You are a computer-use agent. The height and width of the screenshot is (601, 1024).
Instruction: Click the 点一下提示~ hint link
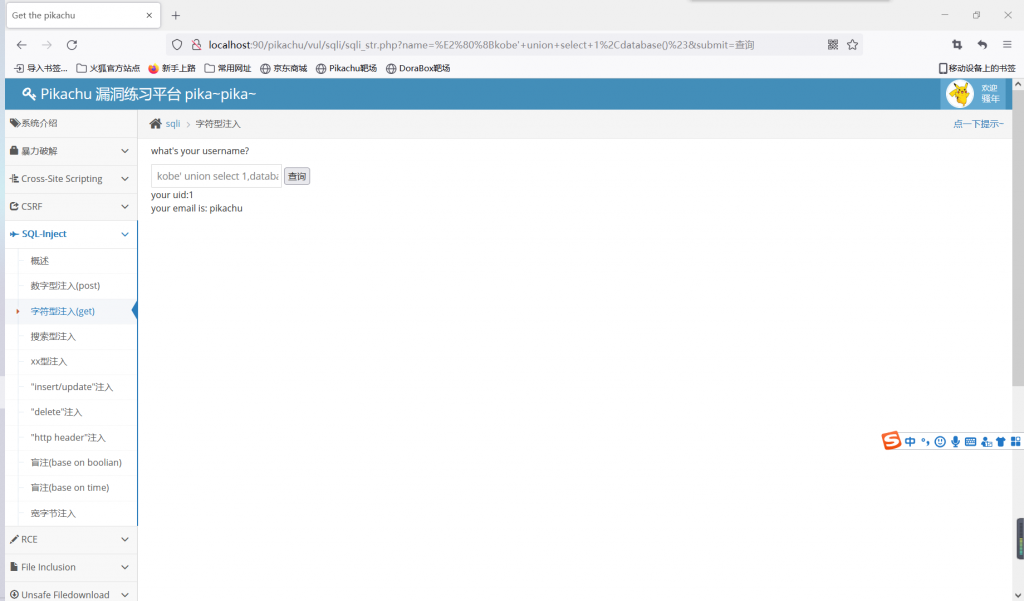click(978, 124)
